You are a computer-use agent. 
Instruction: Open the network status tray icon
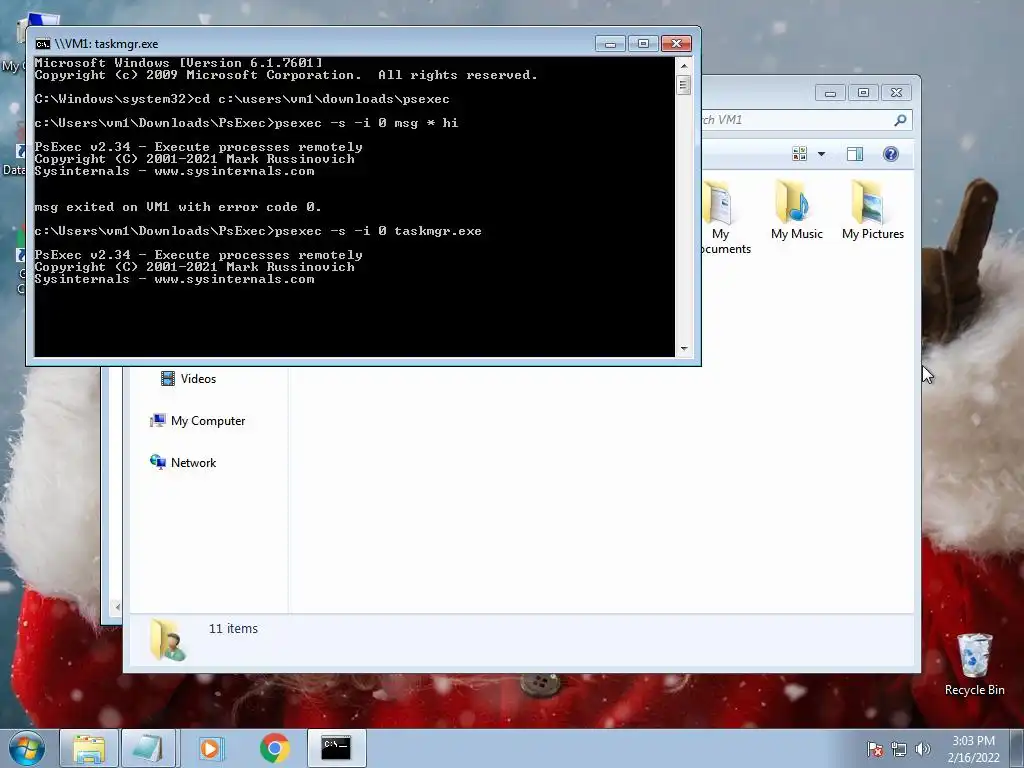(899, 748)
